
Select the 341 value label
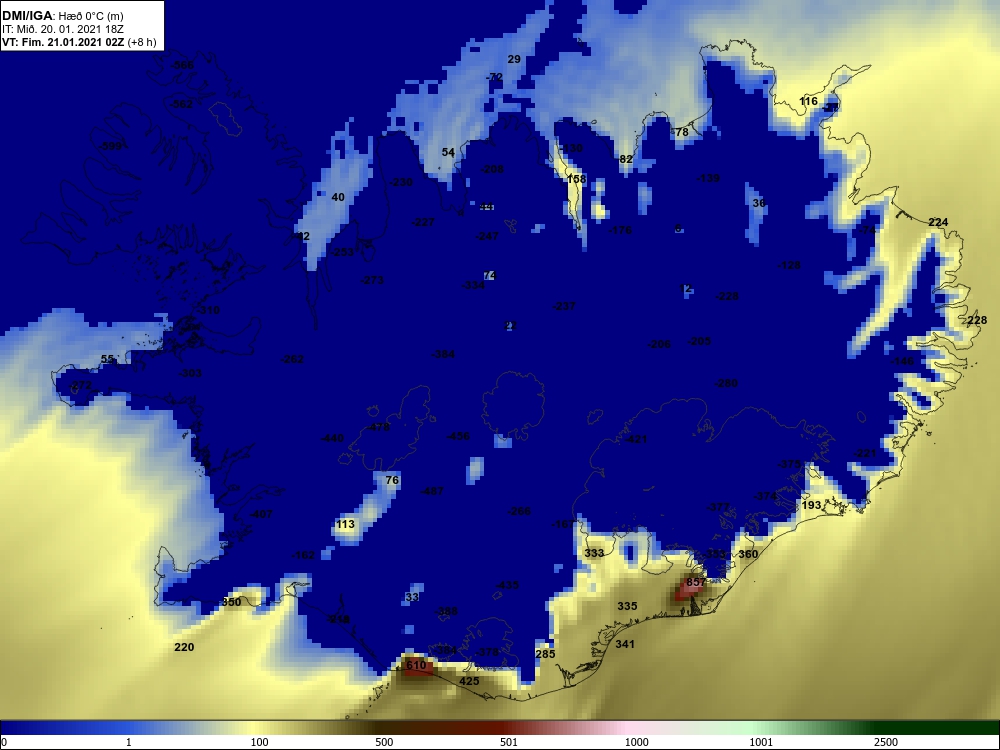tap(625, 644)
